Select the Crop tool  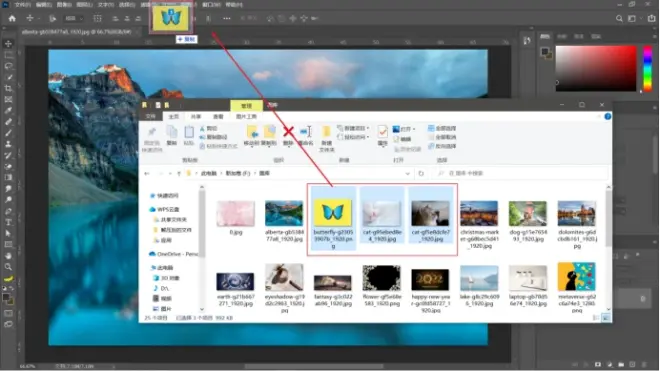point(8,88)
